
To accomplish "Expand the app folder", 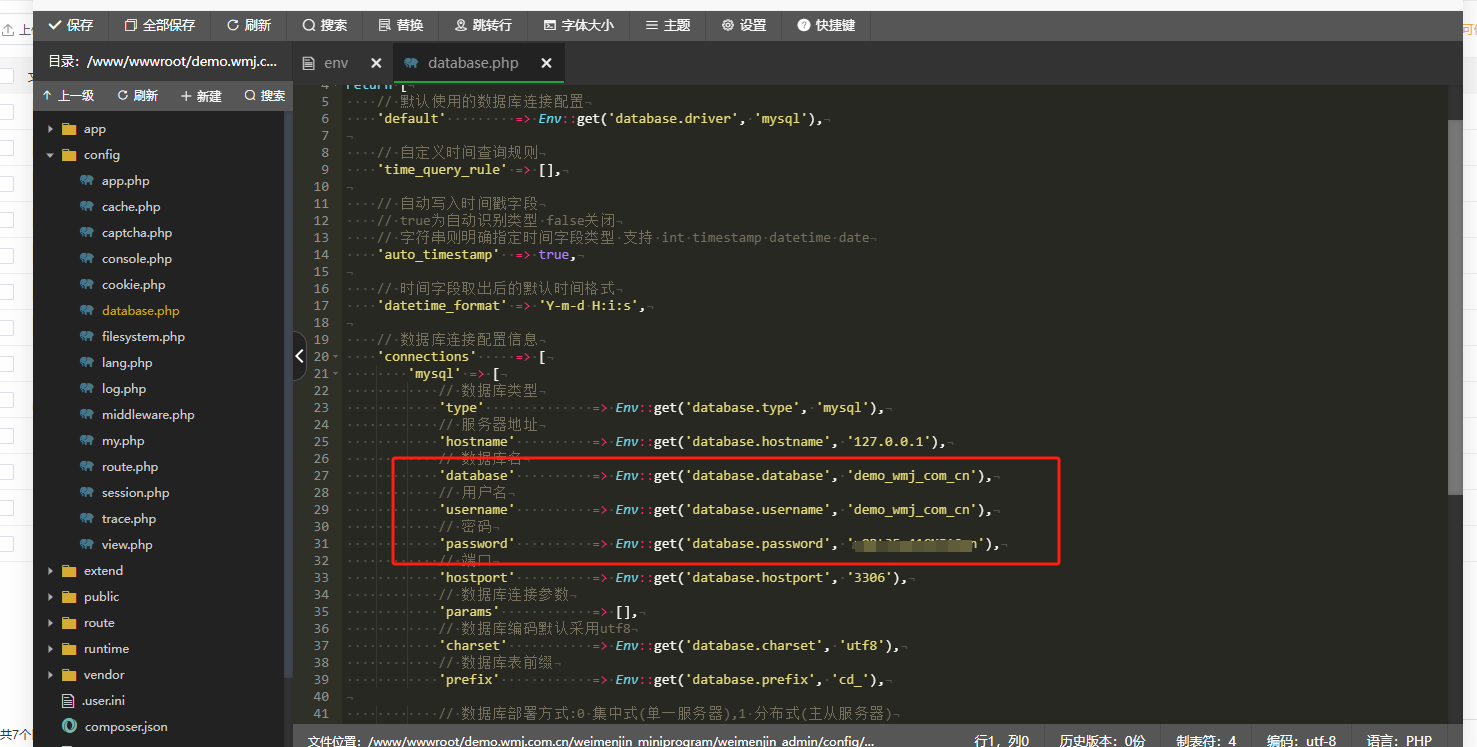I will tap(50, 129).
